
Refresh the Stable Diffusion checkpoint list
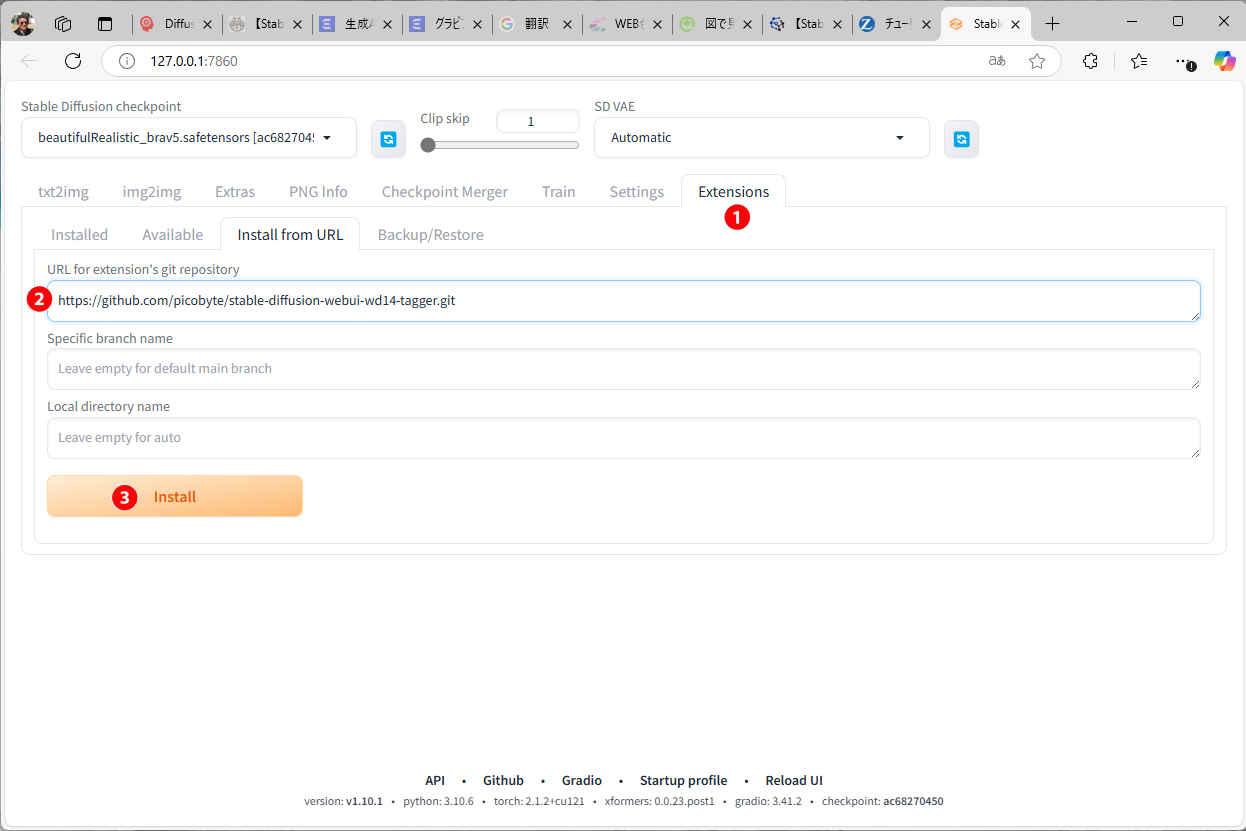388,139
